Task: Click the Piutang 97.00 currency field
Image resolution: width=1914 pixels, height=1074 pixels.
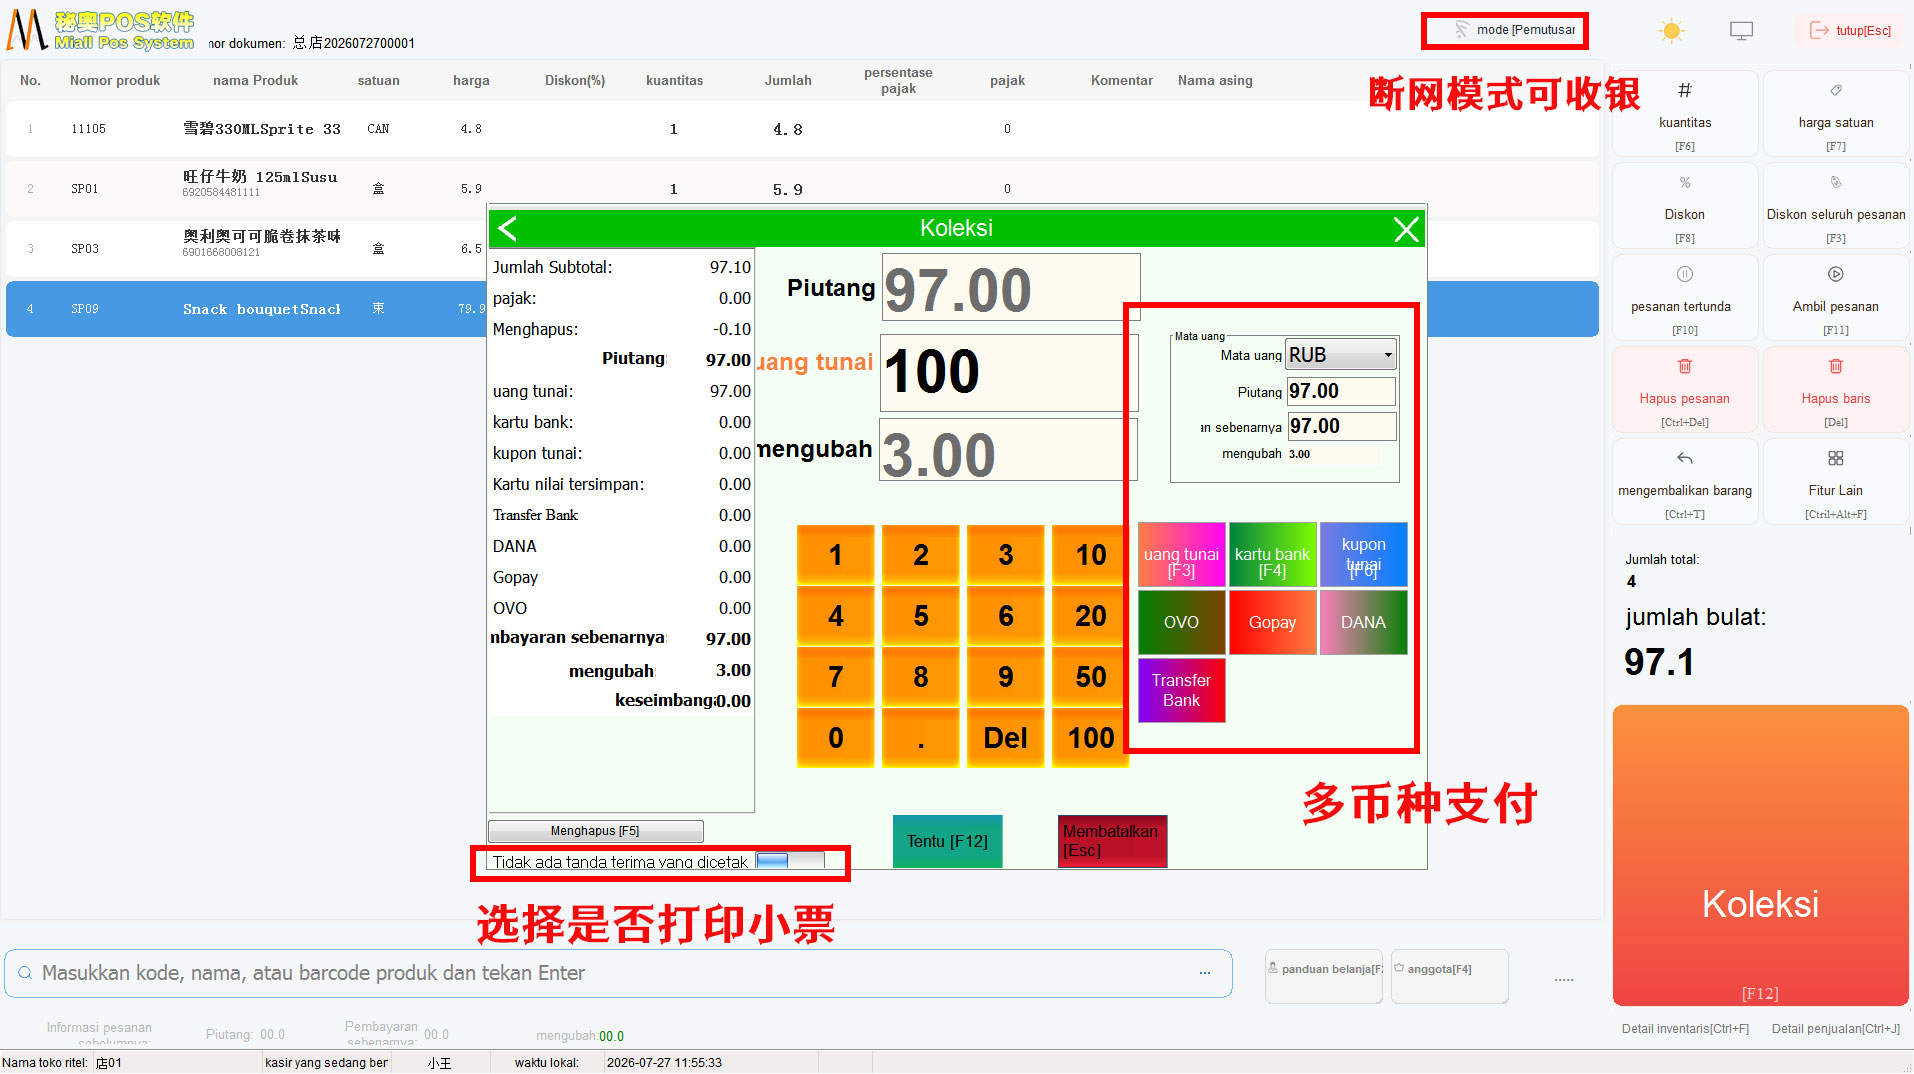Action: click(x=1341, y=391)
